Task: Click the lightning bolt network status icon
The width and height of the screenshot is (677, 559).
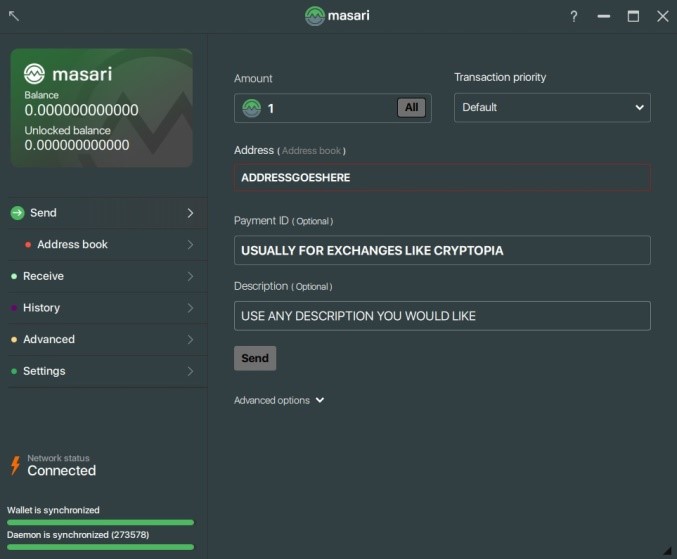Action: [x=16, y=465]
